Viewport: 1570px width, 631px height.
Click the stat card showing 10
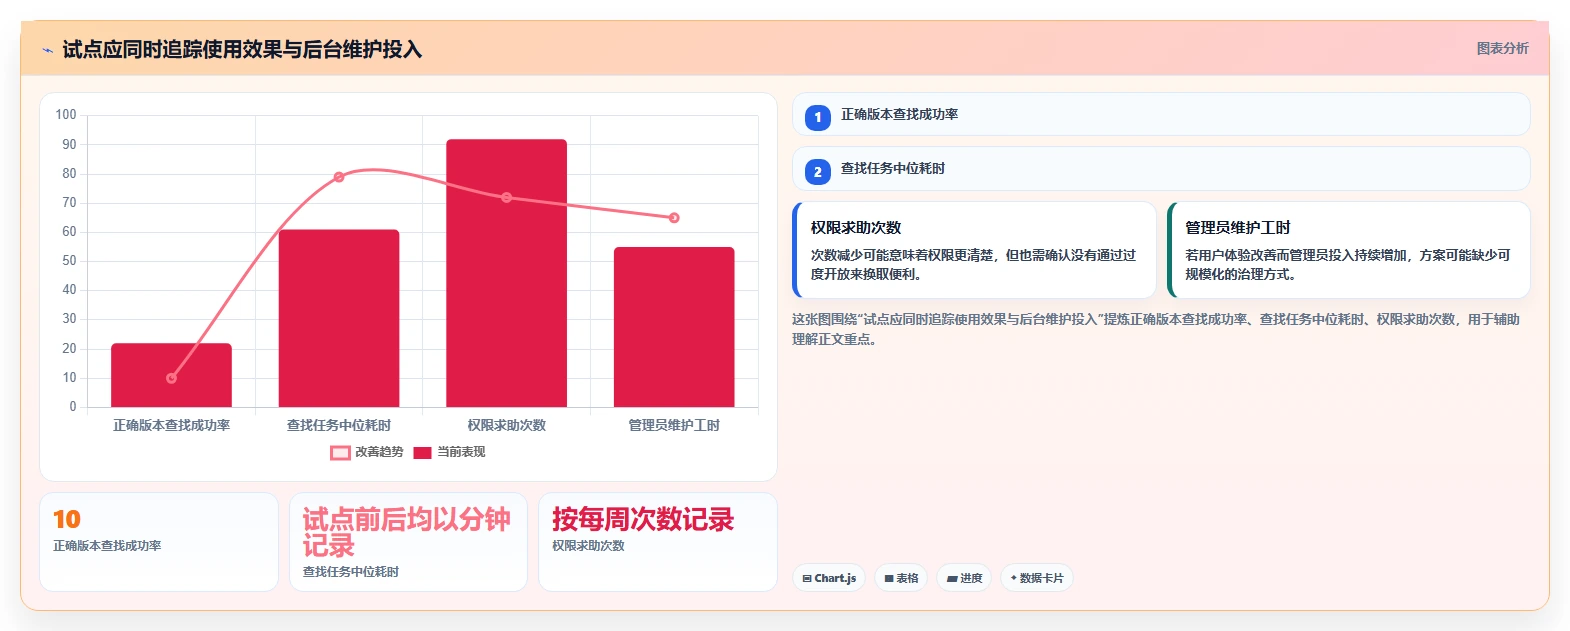pyautogui.click(x=159, y=542)
